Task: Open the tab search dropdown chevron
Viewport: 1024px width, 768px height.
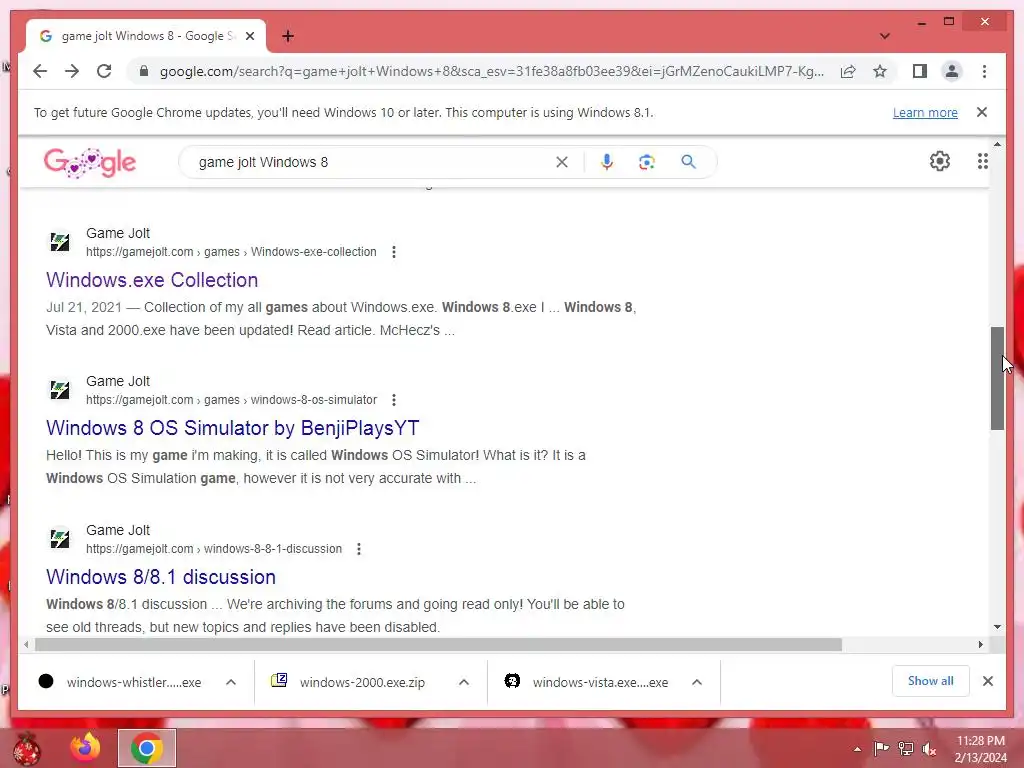Action: [884, 36]
